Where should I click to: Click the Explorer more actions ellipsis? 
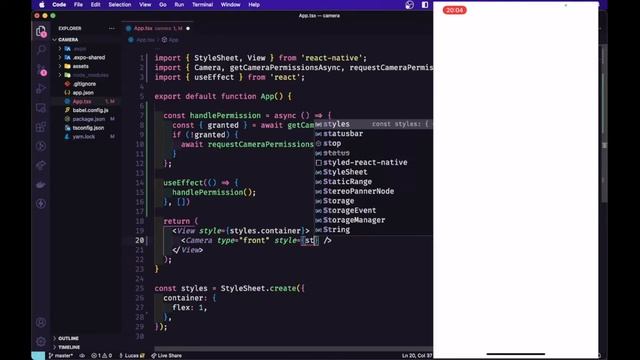click(111, 28)
